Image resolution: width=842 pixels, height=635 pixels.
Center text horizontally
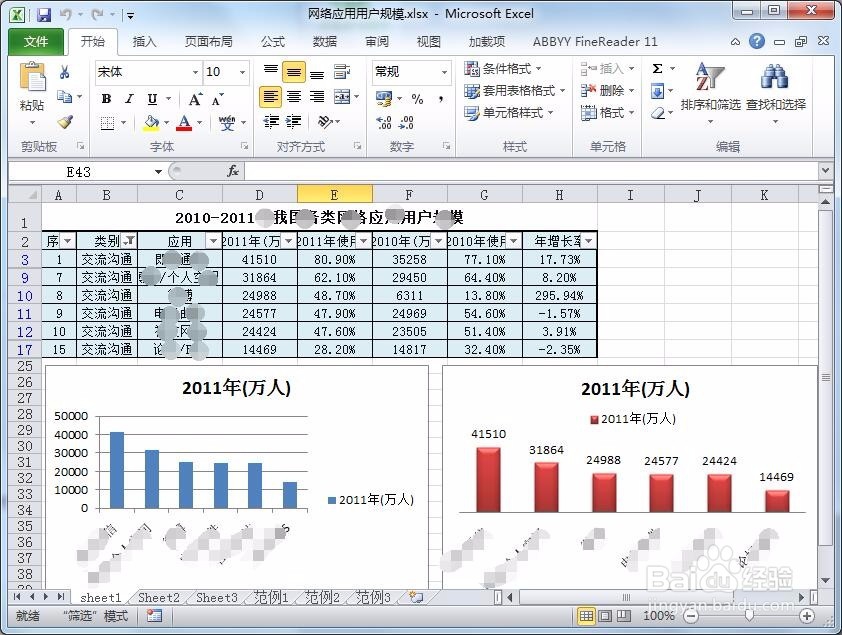click(294, 97)
